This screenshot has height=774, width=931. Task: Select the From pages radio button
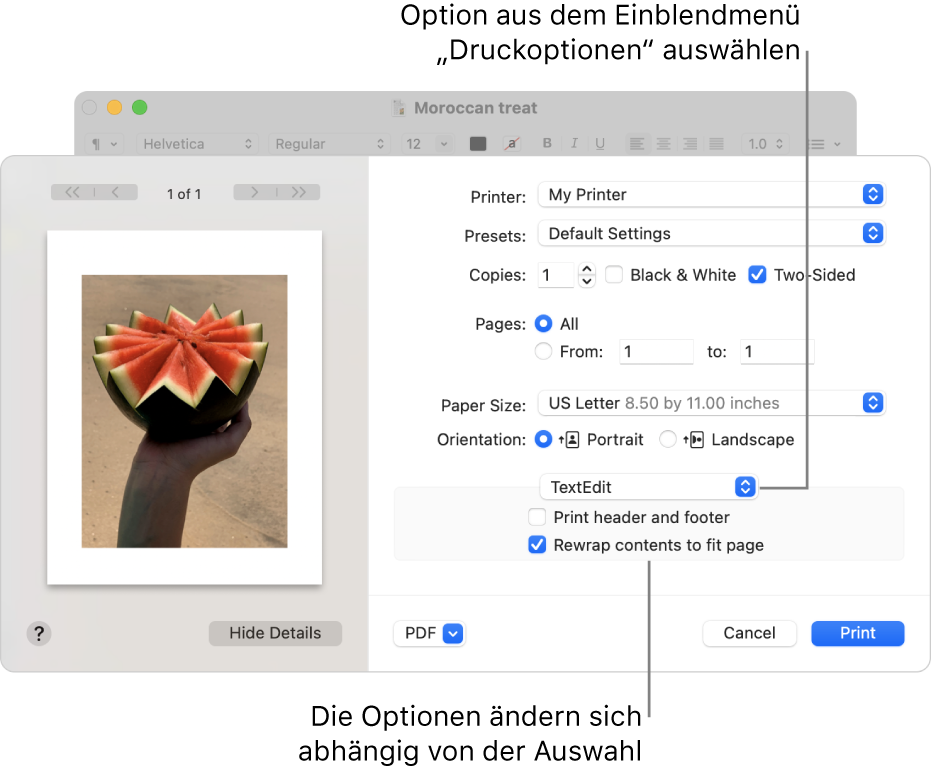pos(543,351)
